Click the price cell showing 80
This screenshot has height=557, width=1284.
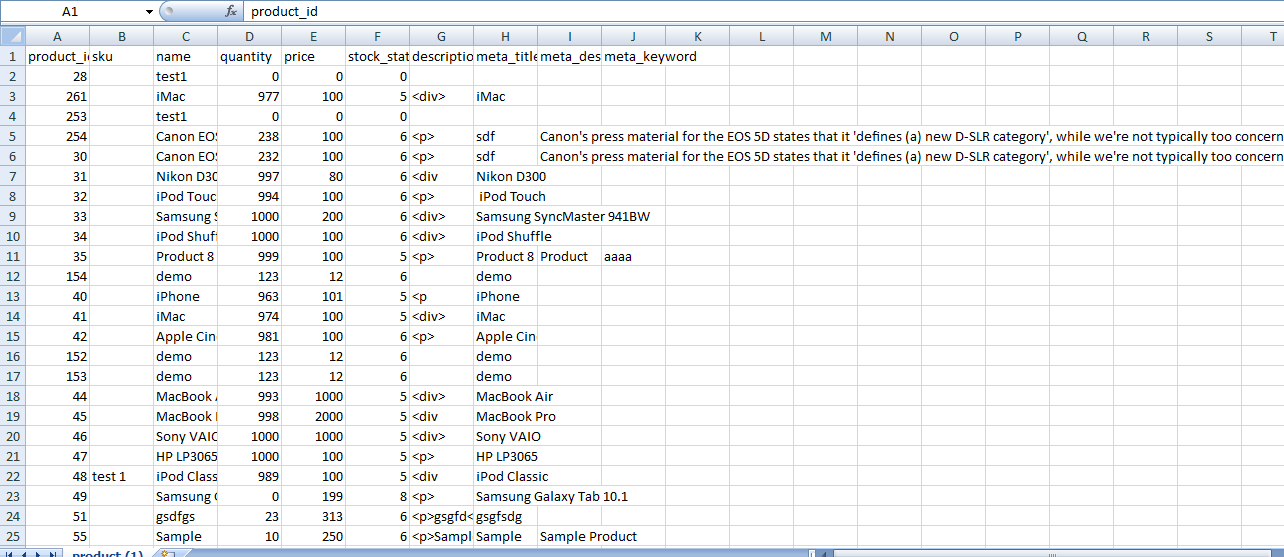pos(313,177)
